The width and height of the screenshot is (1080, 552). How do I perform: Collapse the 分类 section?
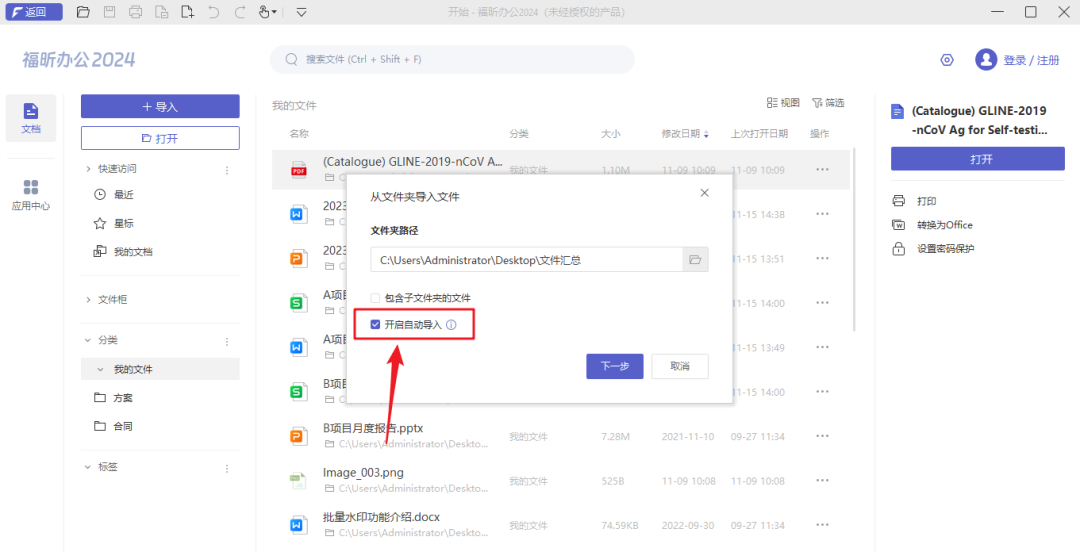[x=88, y=340]
